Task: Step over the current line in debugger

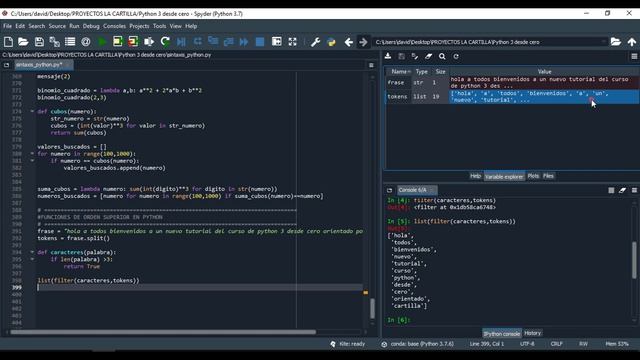Action: coord(198,42)
